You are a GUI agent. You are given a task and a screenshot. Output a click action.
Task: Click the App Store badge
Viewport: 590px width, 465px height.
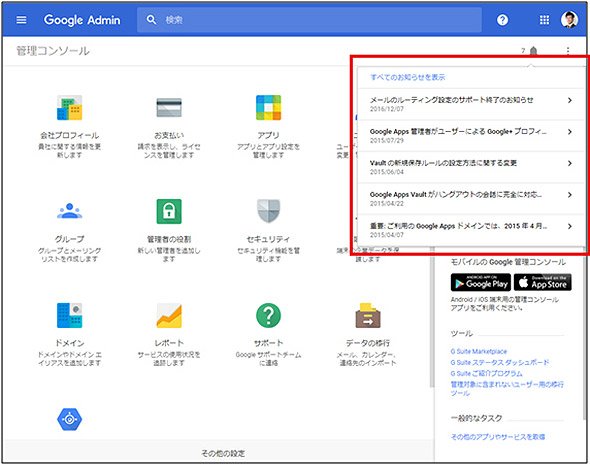pyautogui.click(x=543, y=283)
